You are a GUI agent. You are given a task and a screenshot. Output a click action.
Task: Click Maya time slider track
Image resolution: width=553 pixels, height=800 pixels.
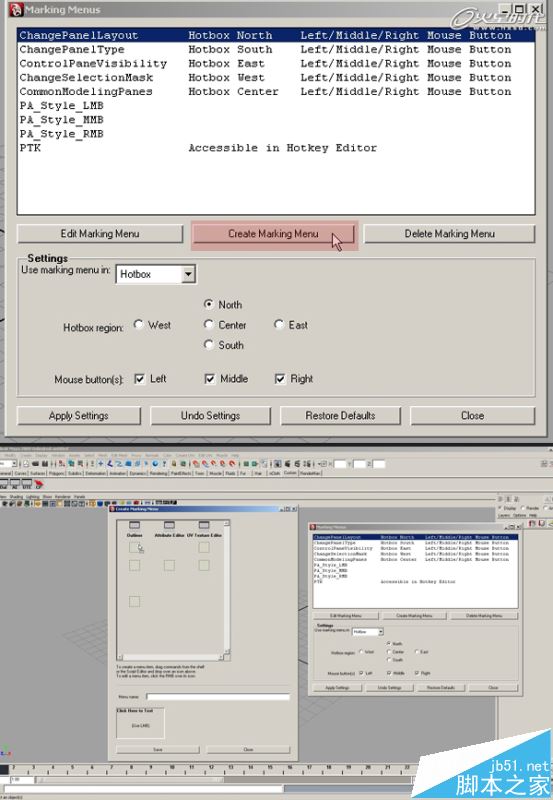point(209,768)
